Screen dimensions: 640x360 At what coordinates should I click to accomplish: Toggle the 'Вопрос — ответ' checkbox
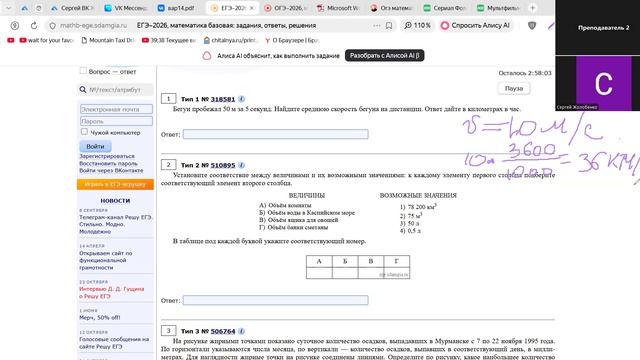tap(83, 71)
